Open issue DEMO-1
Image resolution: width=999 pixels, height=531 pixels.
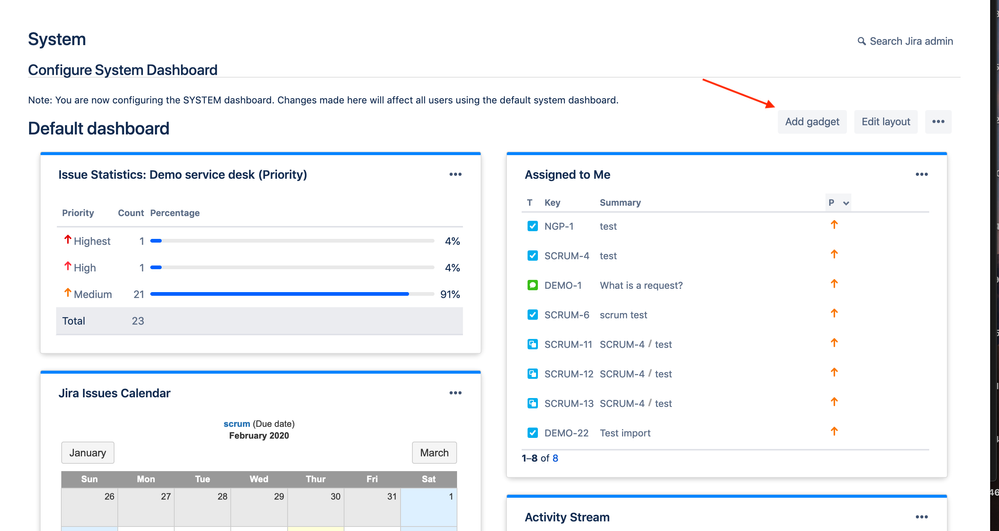pyautogui.click(x=563, y=286)
